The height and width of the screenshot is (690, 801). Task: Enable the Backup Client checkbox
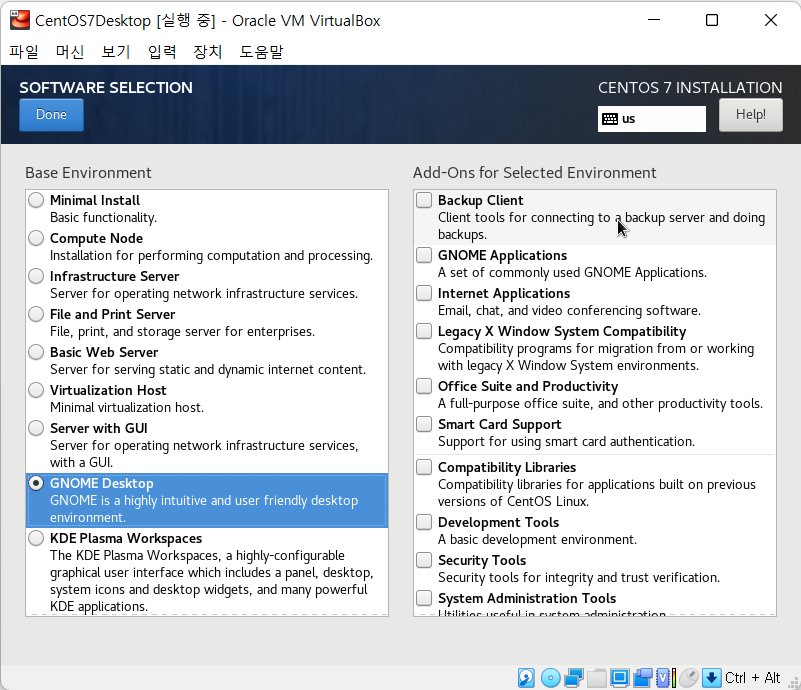(424, 200)
